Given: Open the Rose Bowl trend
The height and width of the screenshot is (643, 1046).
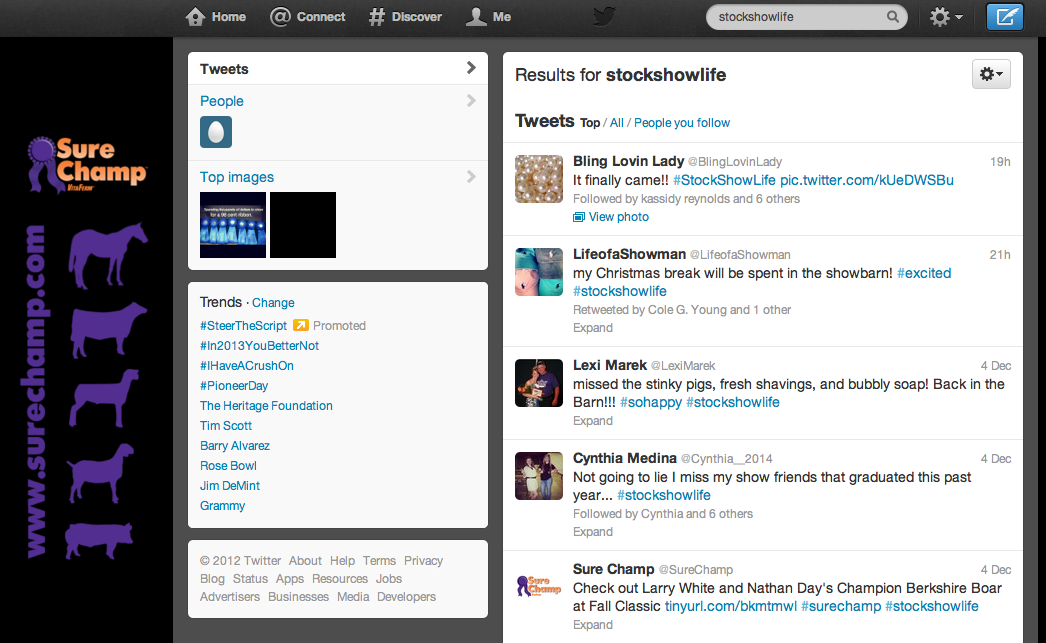Looking at the screenshot, I should [x=228, y=466].
